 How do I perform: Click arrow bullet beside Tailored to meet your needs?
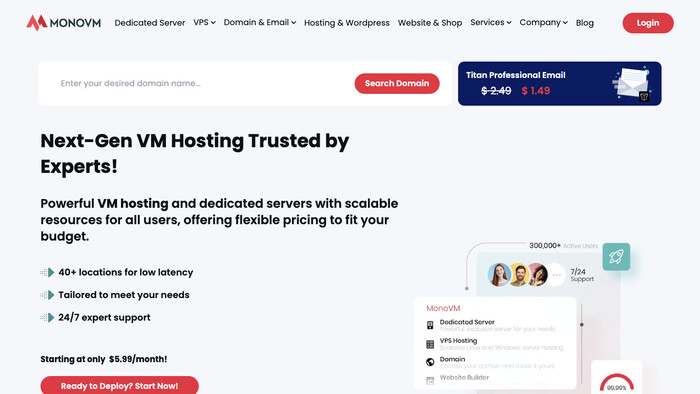[x=47, y=295]
